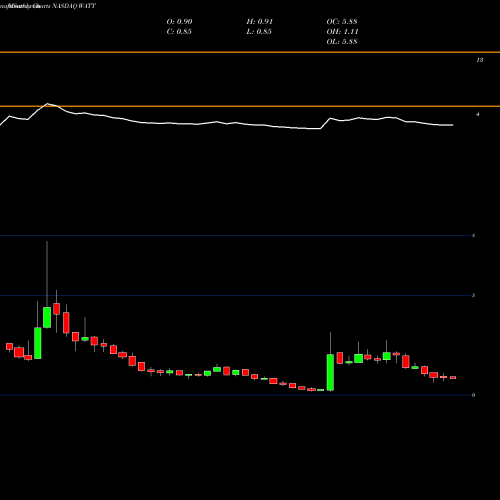
Task: Click the 'NASDAQ WATT' chart title
Action: pyautogui.click(x=74, y=6)
